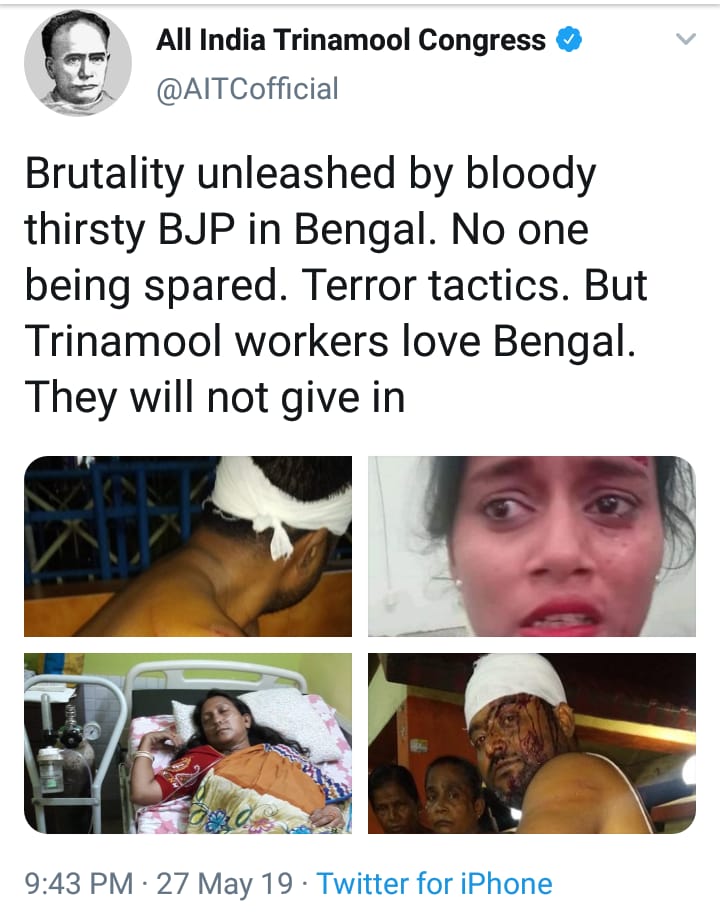The height and width of the screenshot is (915, 720).
Task: Click the blue verified badge icon
Action: click(568, 40)
